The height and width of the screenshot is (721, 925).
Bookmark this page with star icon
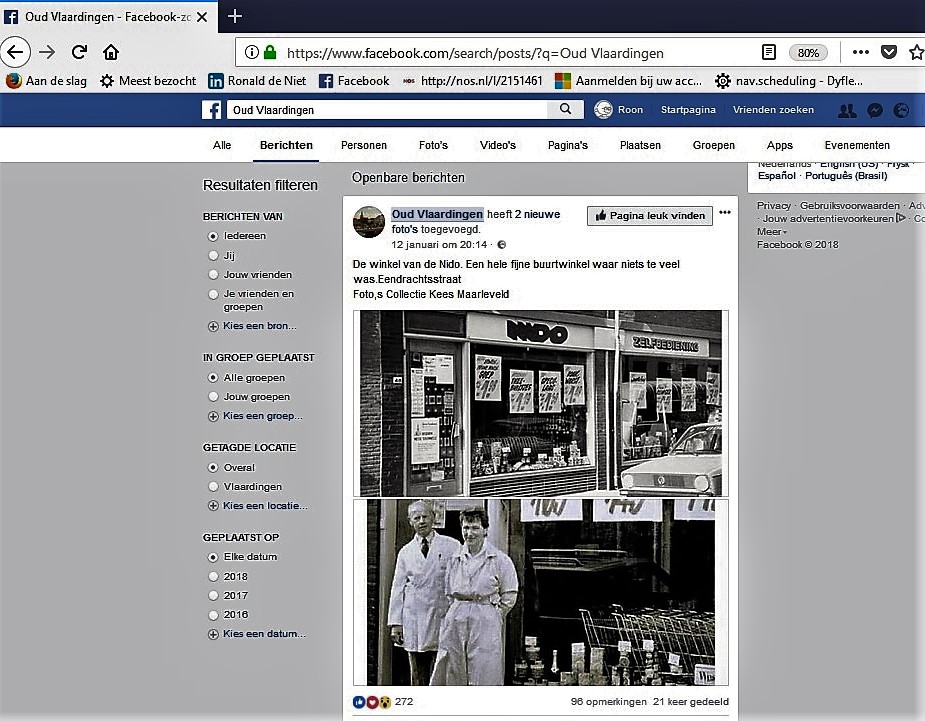tap(916, 53)
